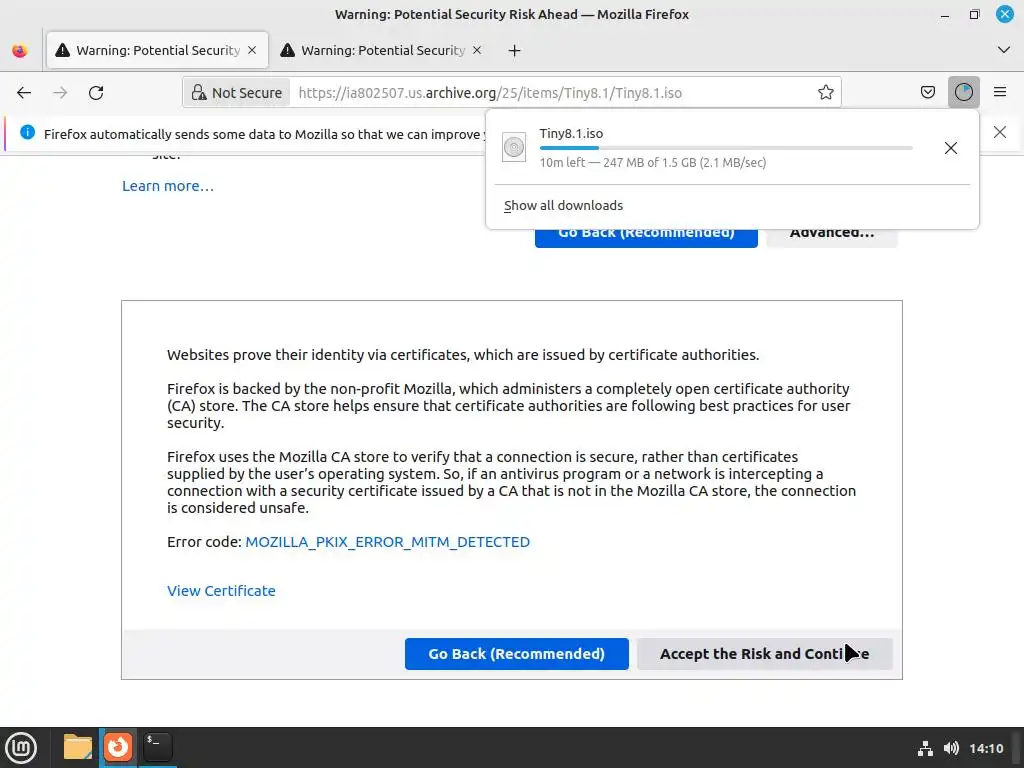Click the Advanced… button
Image resolution: width=1024 pixels, height=768 pixels.
coord(831,236)
